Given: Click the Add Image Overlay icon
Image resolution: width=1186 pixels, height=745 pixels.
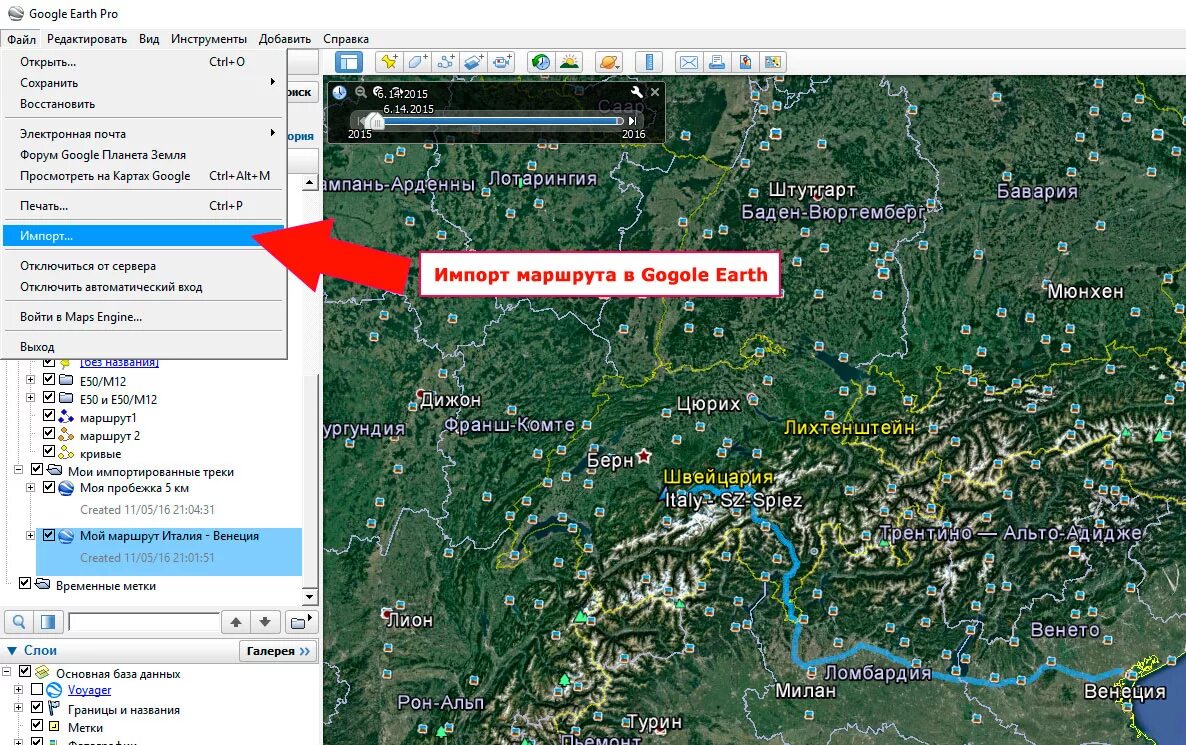Looking at the screenshot, I should click(473, 62).
